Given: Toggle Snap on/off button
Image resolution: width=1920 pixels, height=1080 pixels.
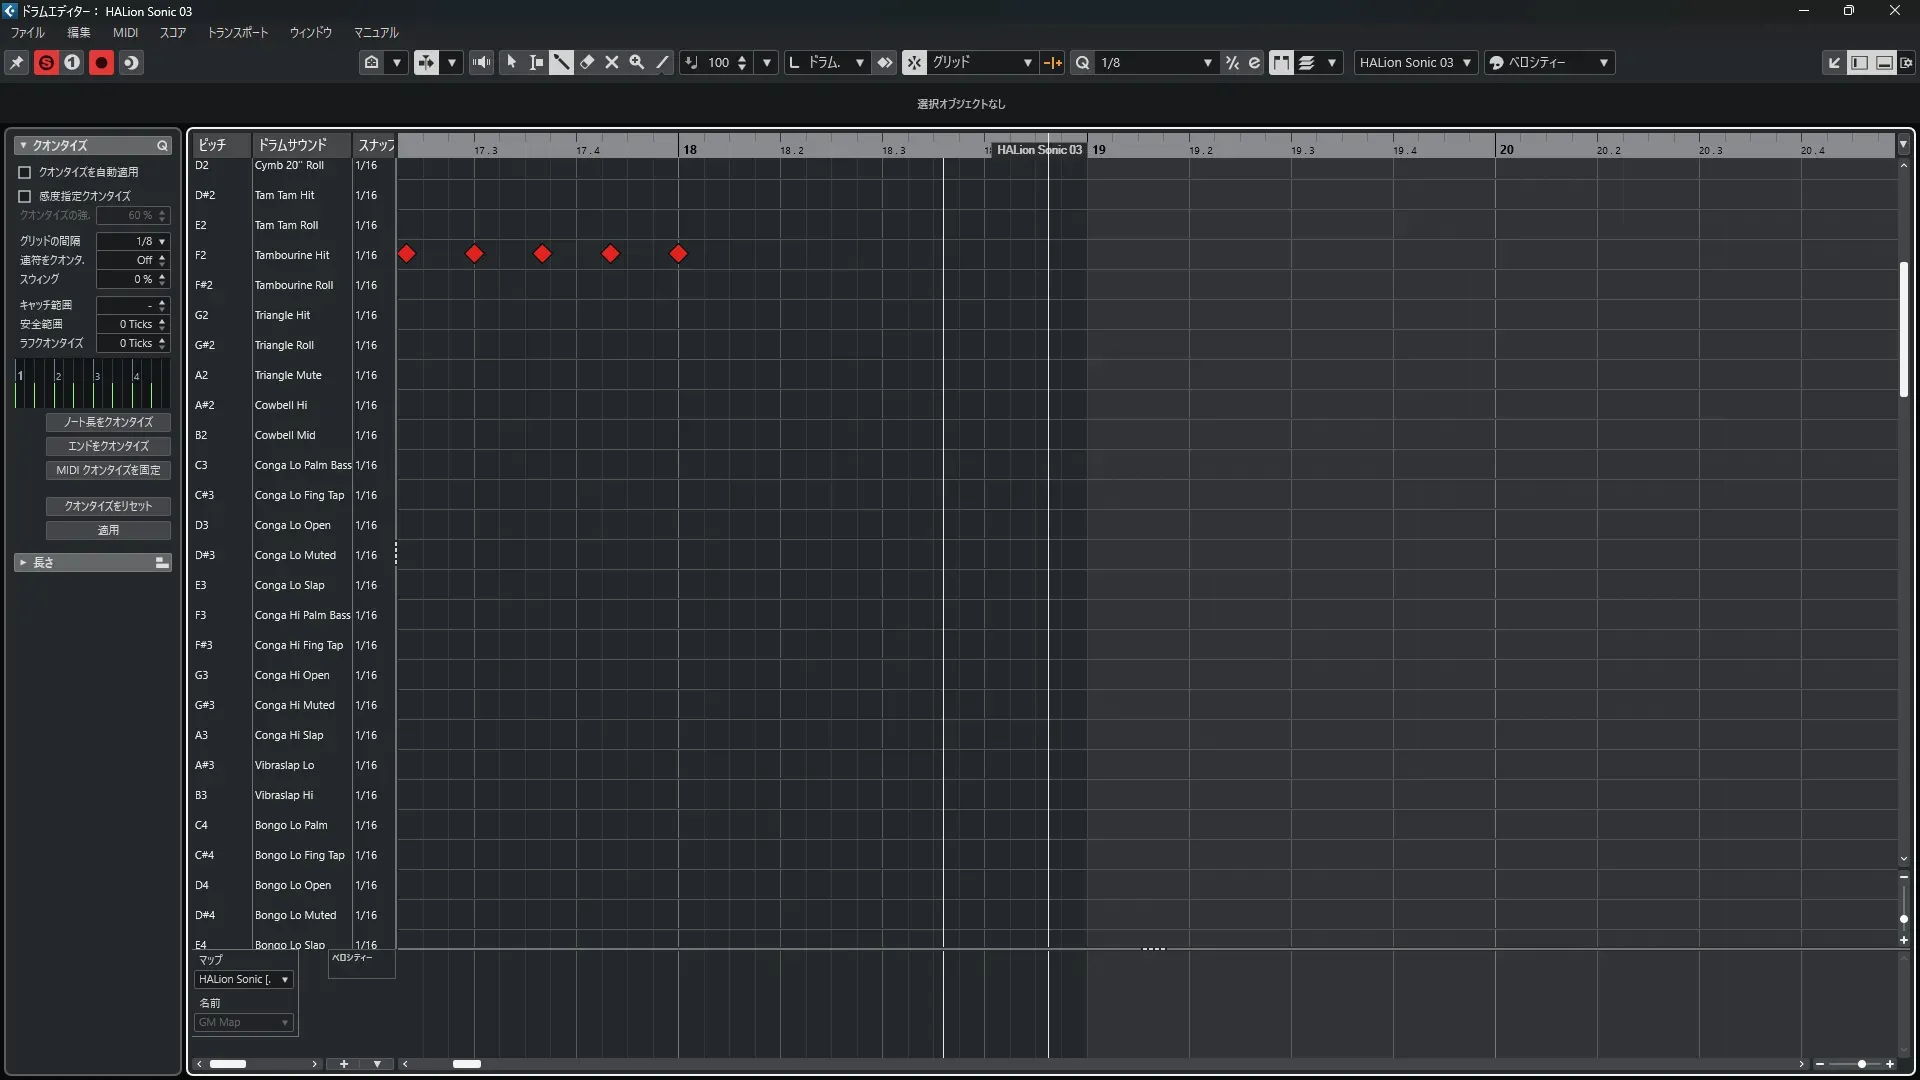Looking at the screenshot, I should 914,62.
